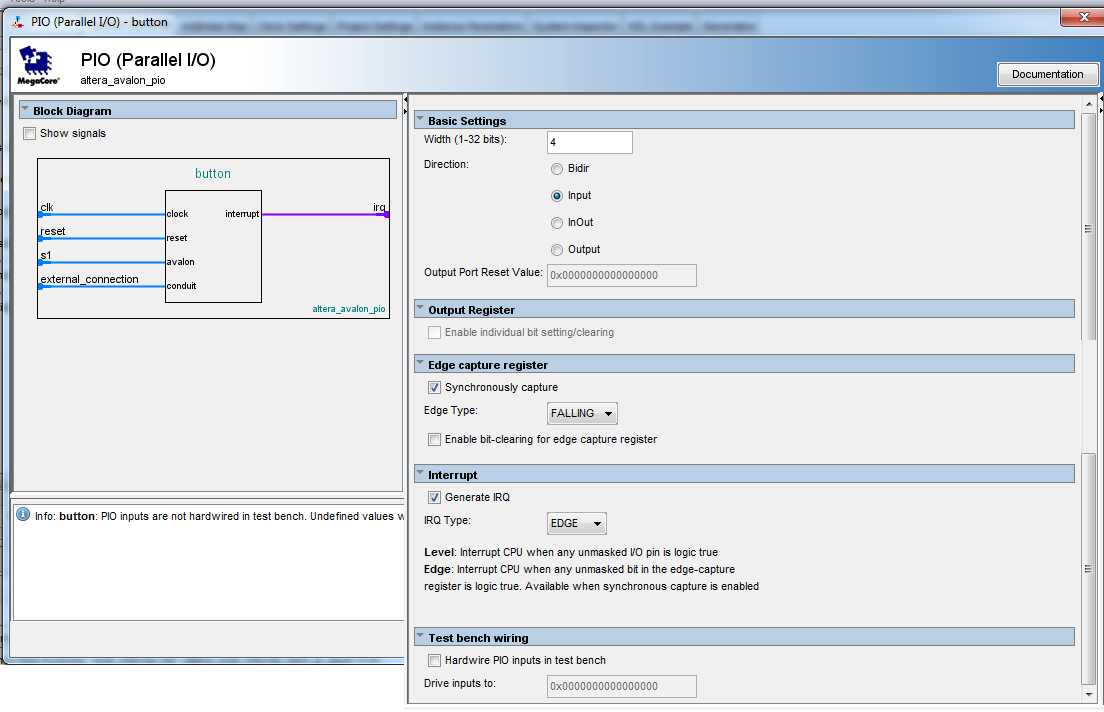The height and width of the screenshot is (712, 1104).
Task: Collapse the Interrupt section
Action: click(x=420, y=473)
